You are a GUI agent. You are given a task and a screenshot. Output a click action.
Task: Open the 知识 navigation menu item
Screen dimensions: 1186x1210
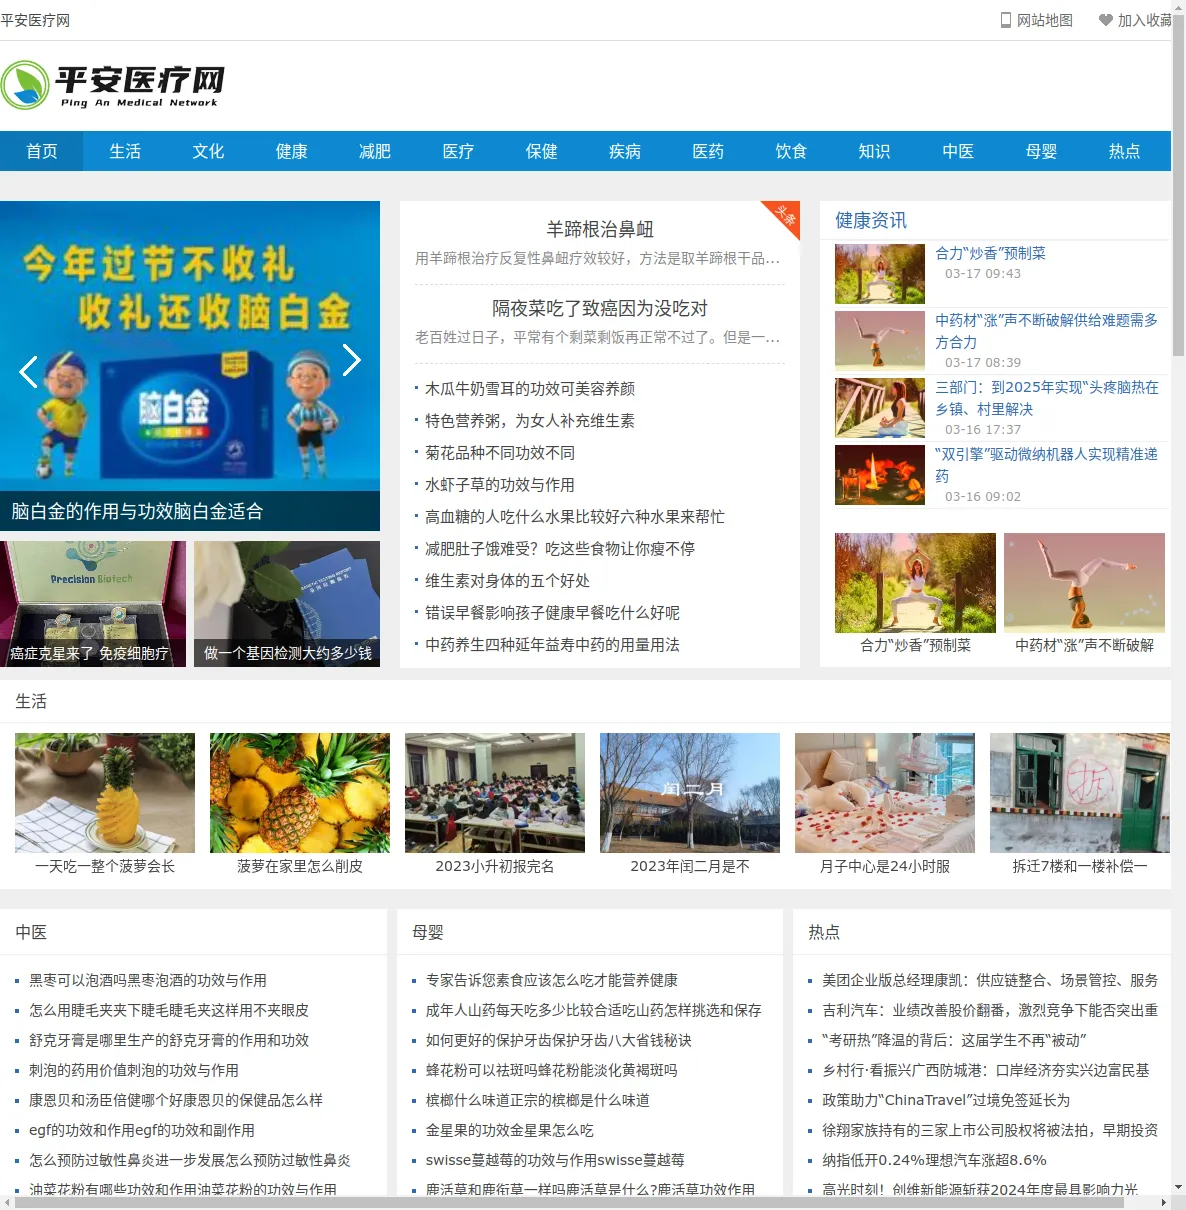(874, 151)
